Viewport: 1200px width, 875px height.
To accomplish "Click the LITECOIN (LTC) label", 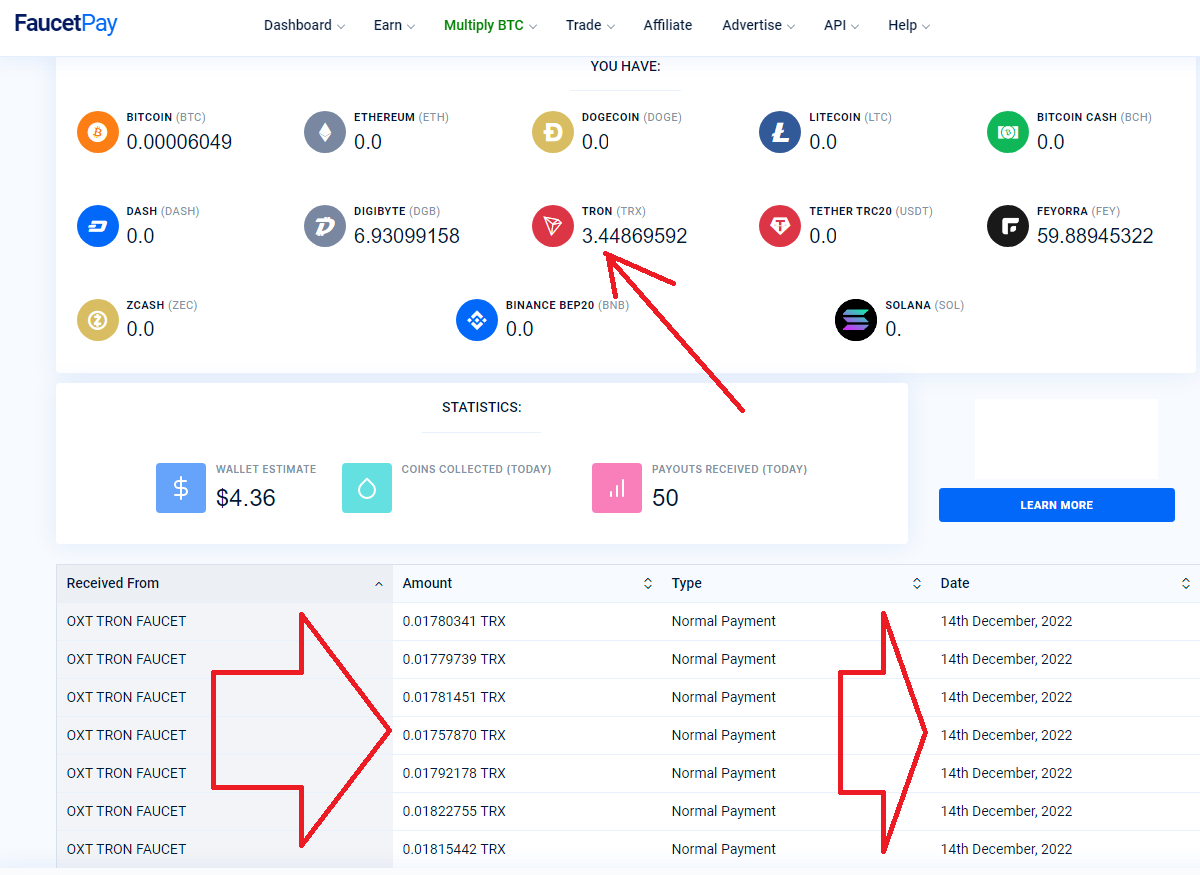I will point(851,117).
